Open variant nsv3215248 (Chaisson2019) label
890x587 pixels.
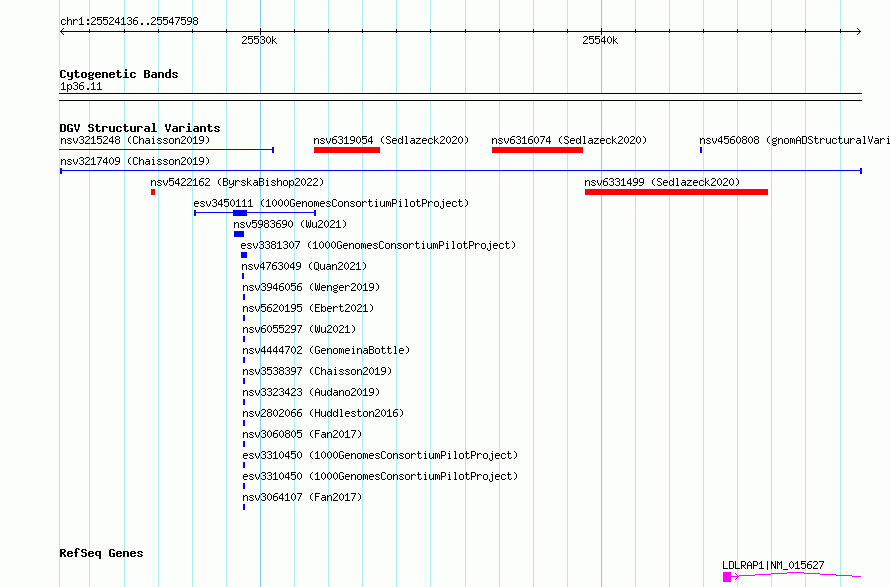135,140
